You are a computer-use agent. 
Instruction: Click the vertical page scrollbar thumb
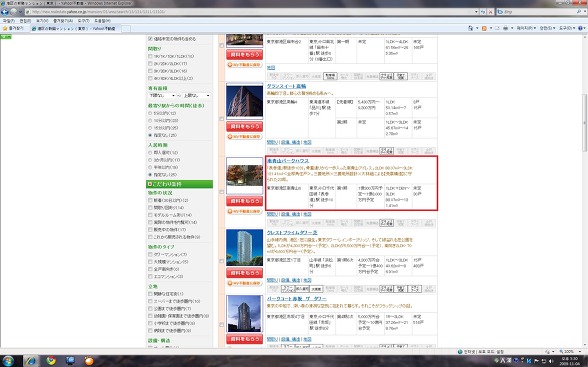pos(584,122)
